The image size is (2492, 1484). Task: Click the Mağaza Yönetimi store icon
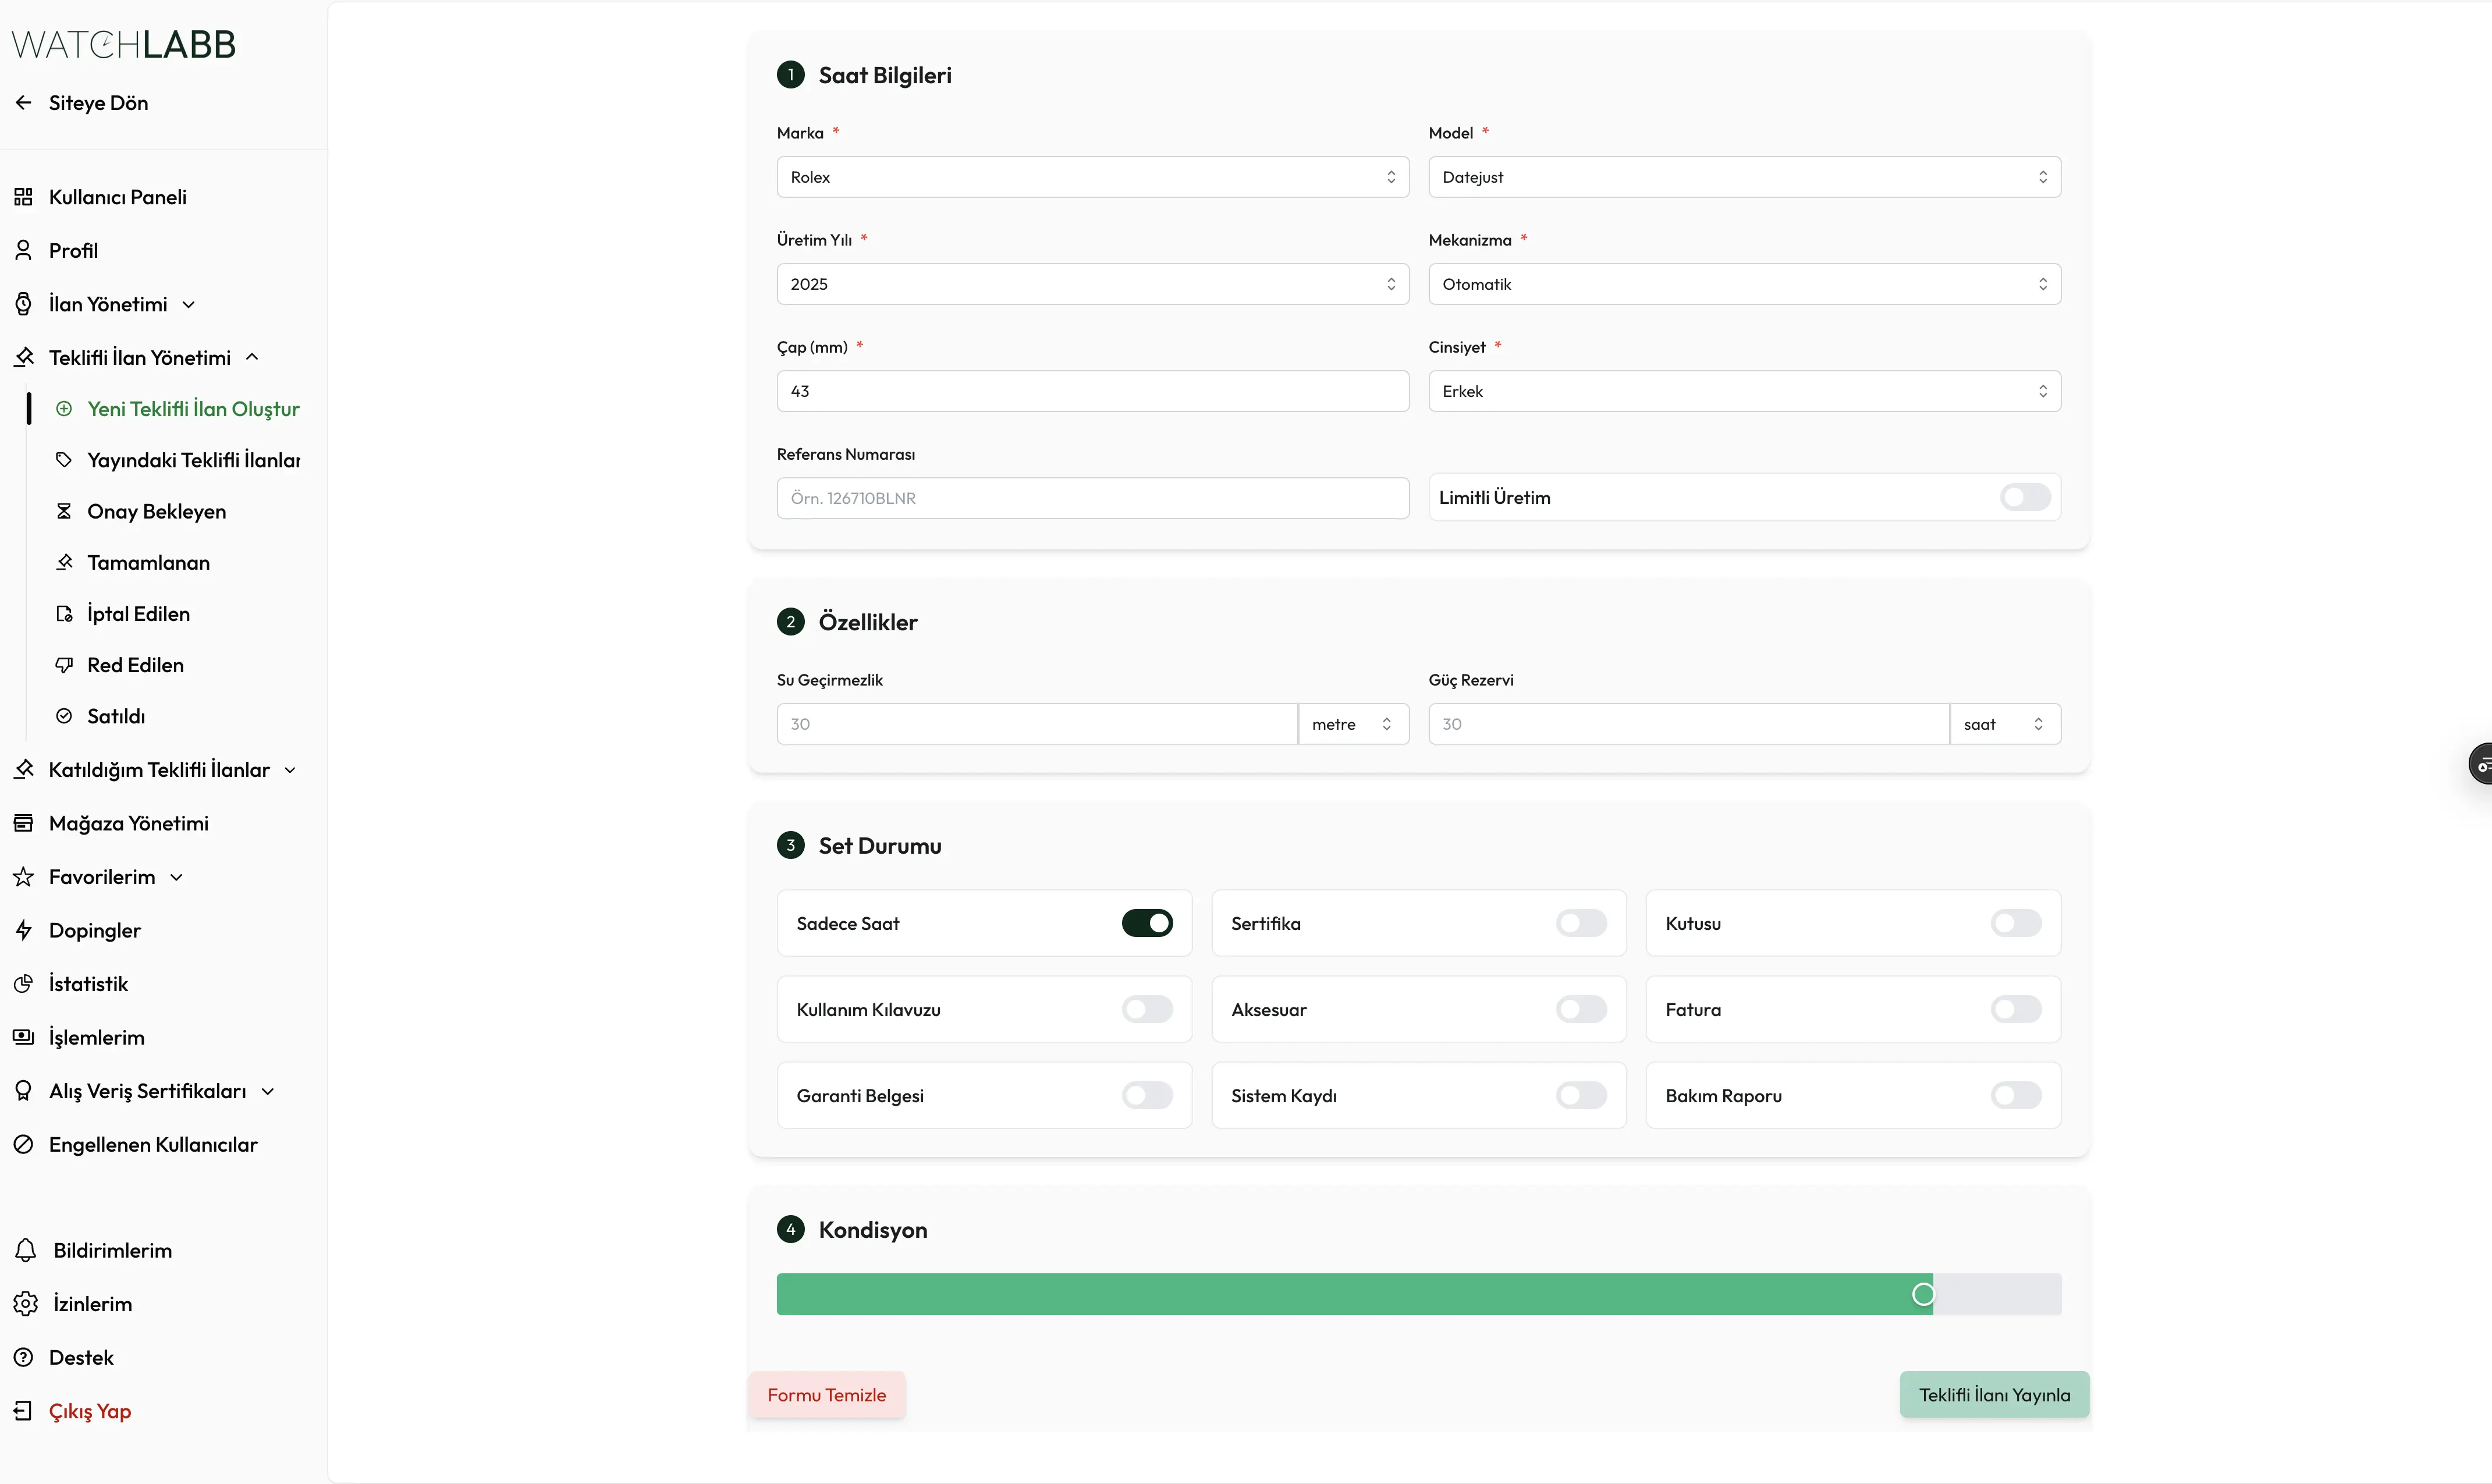click(24, 823)
